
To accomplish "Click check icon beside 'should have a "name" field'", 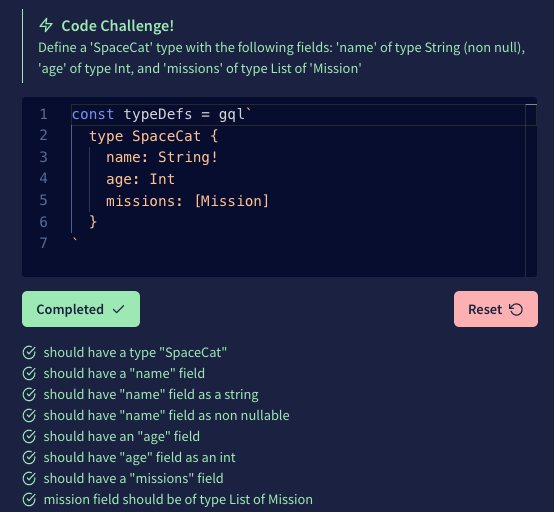I will point(29,373).
